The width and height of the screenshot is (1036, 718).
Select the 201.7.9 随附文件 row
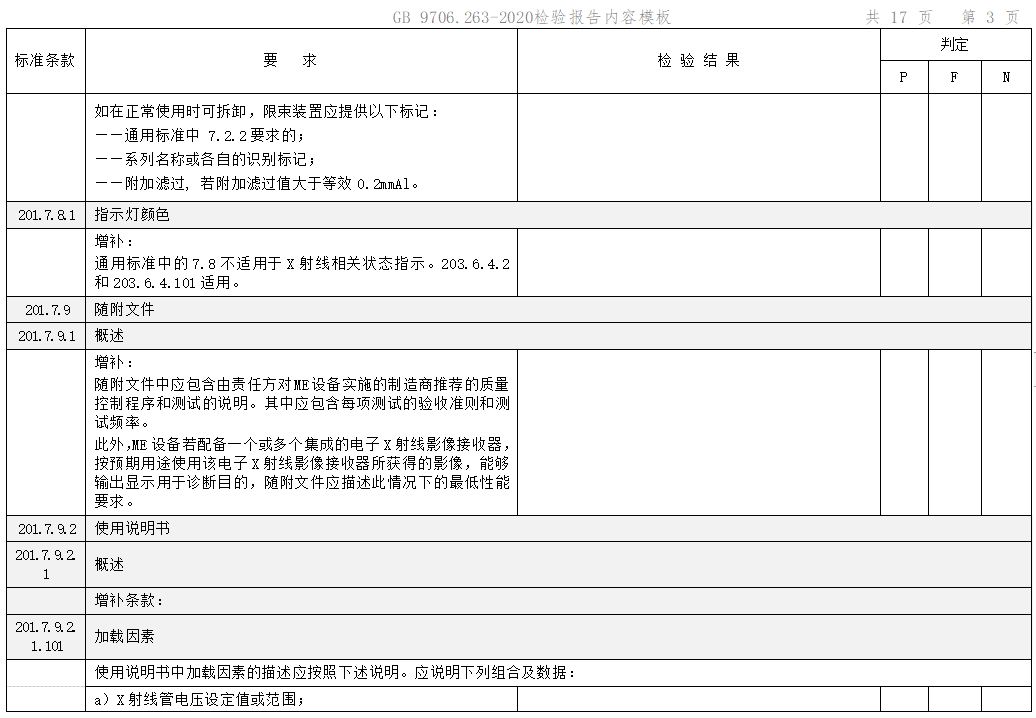click(x=519, y=309)
